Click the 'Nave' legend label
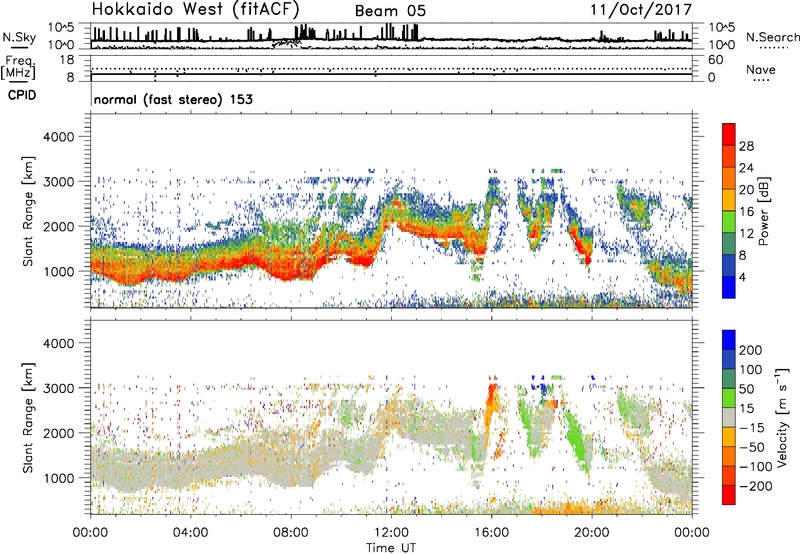 click(x=761, y=70)
